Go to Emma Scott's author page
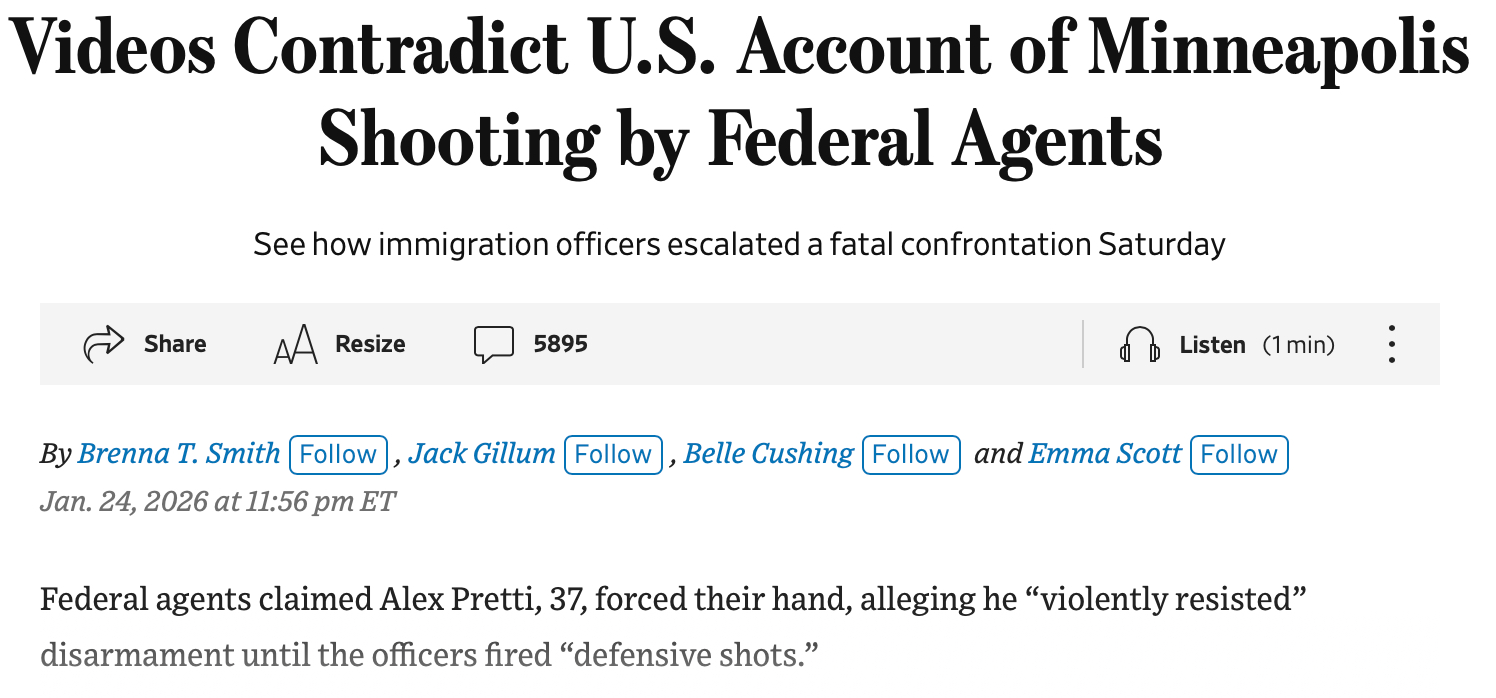 [1105, 454]
